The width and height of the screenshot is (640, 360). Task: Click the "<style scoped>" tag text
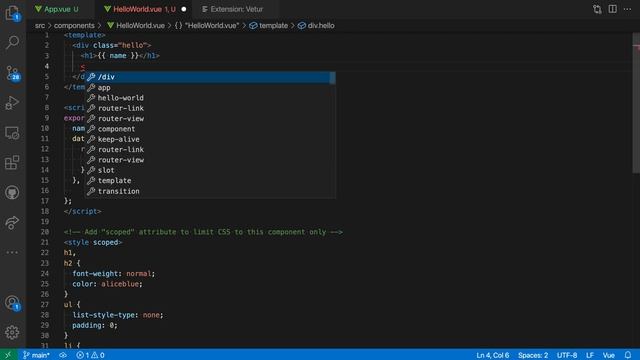[x=93, y=242]
